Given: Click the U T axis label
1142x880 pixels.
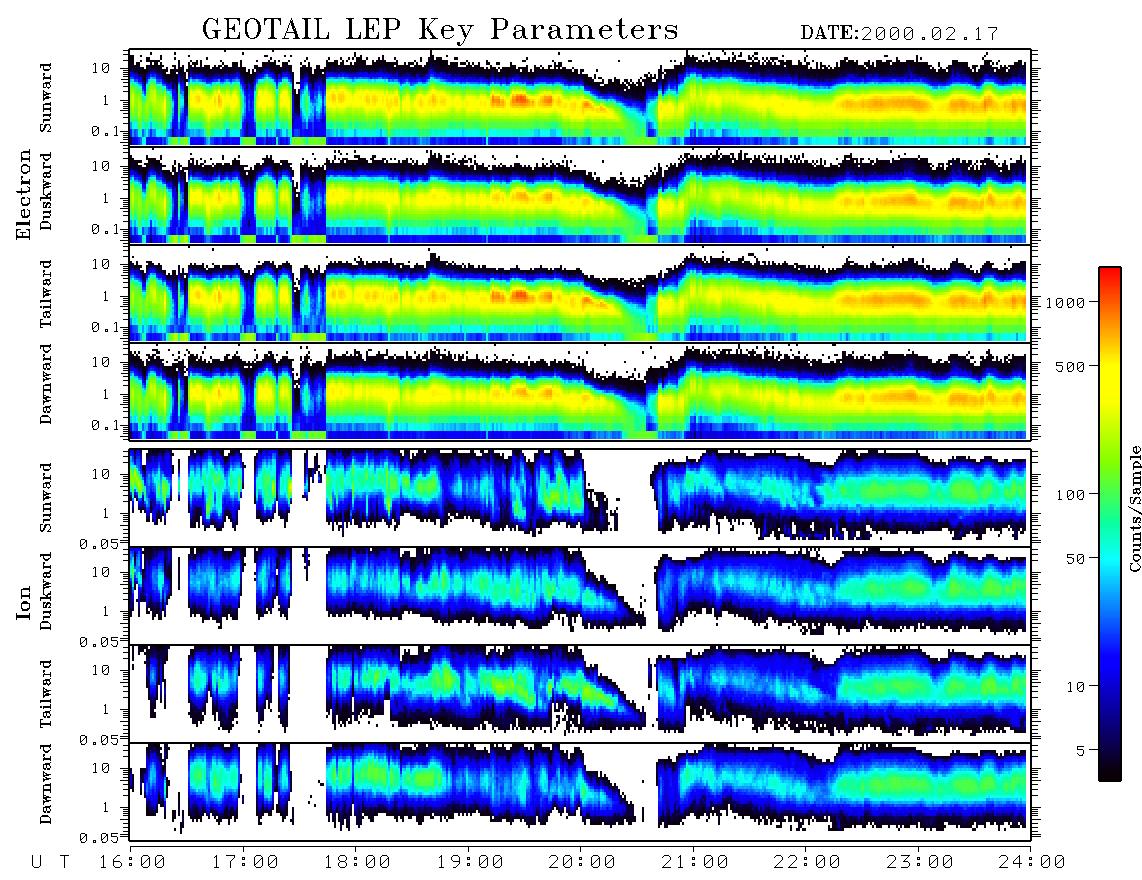Looking at the screenshot, I should pos(50,862).
